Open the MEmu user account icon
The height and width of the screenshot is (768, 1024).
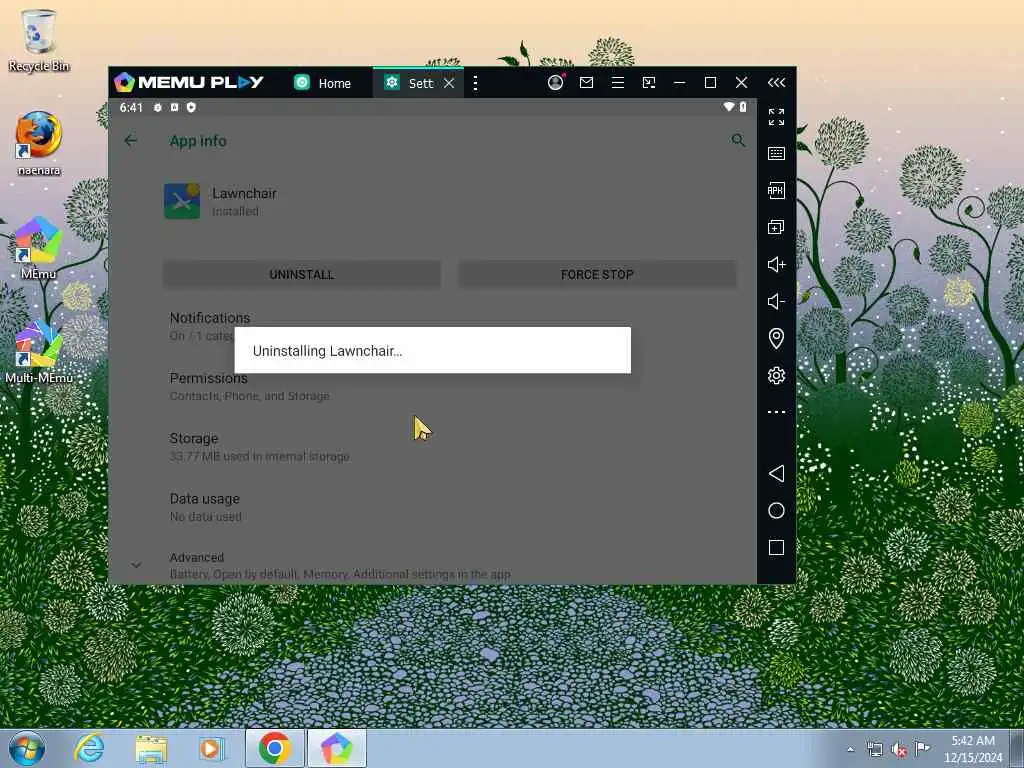click(x=555, y=82)
